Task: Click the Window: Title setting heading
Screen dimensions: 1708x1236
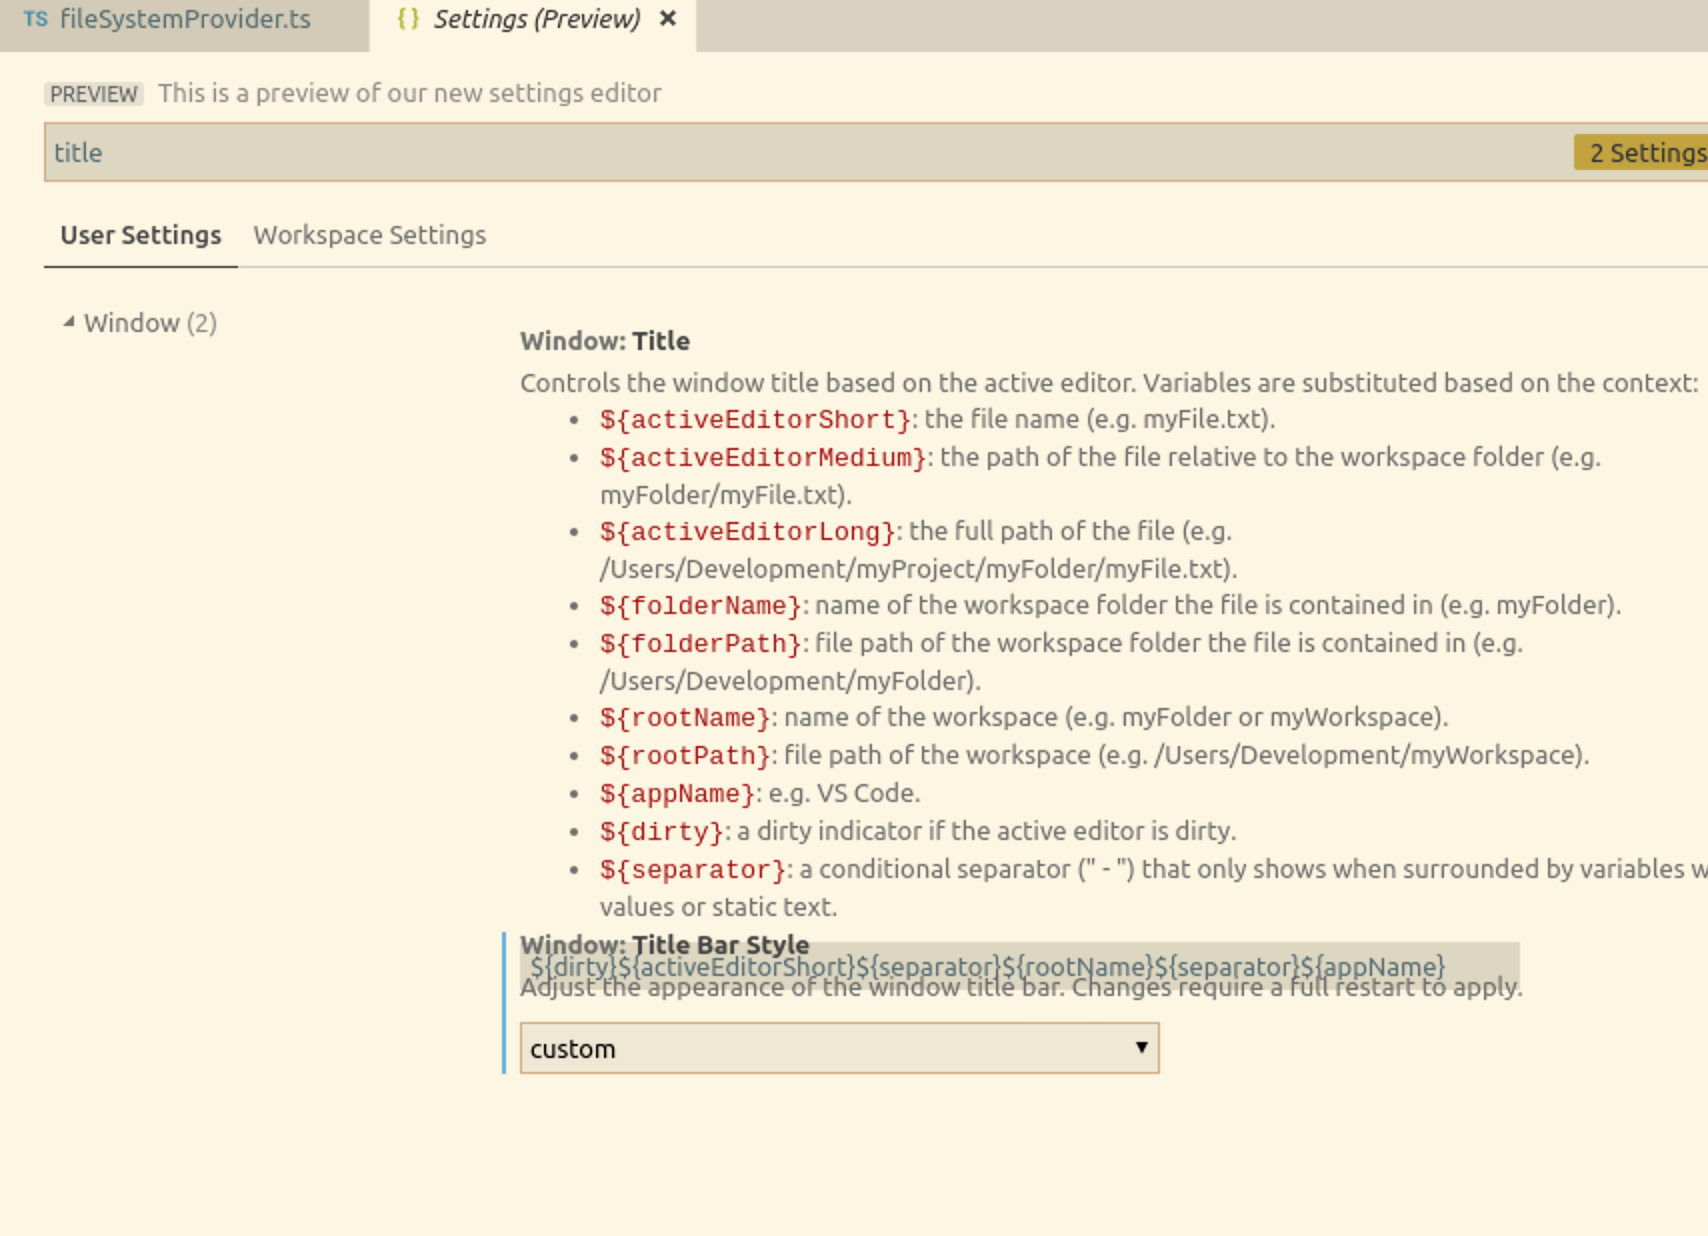Action: [x=602, y=340]
